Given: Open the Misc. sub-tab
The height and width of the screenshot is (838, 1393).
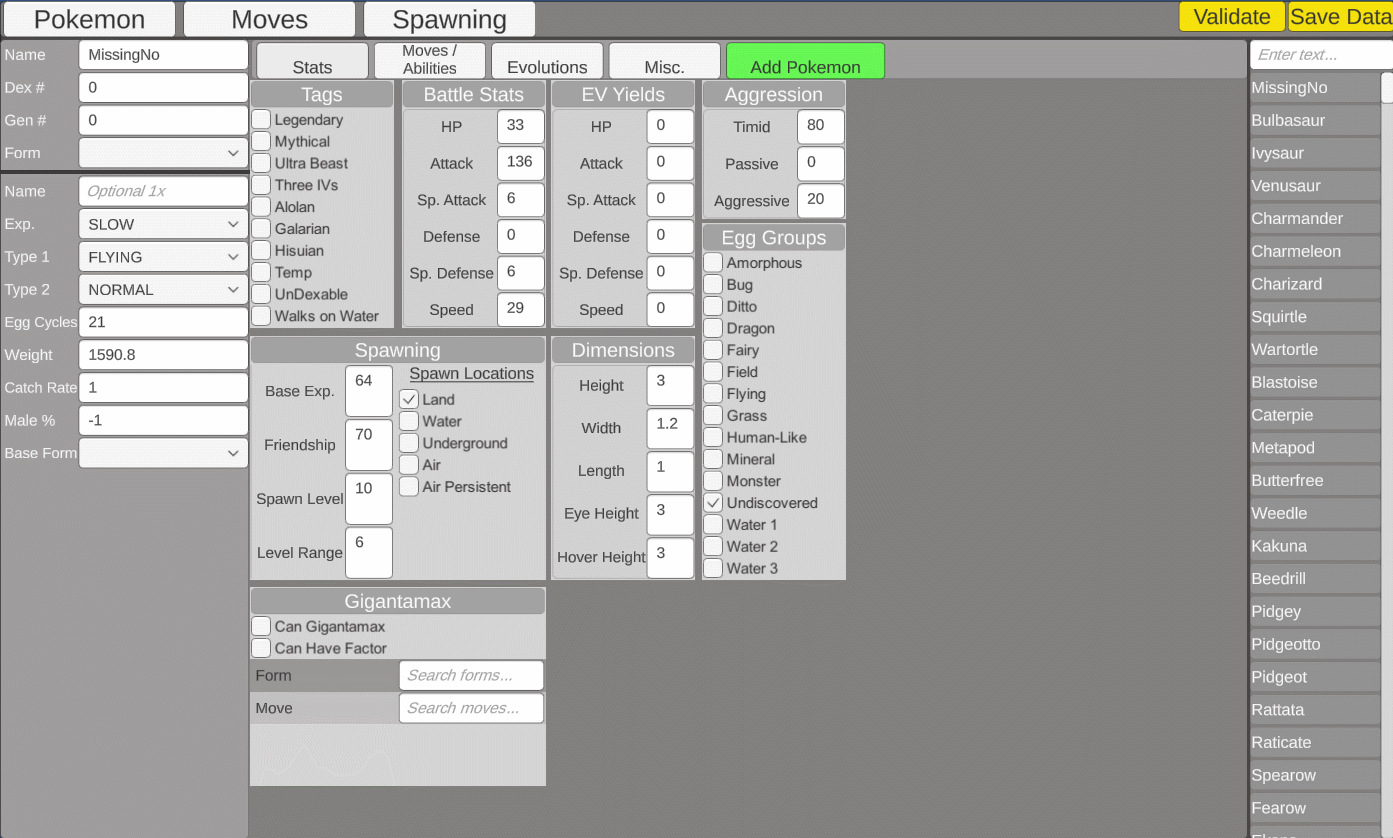Looking at the screenshot, I should pyautogui.click(x=664, y=61).
